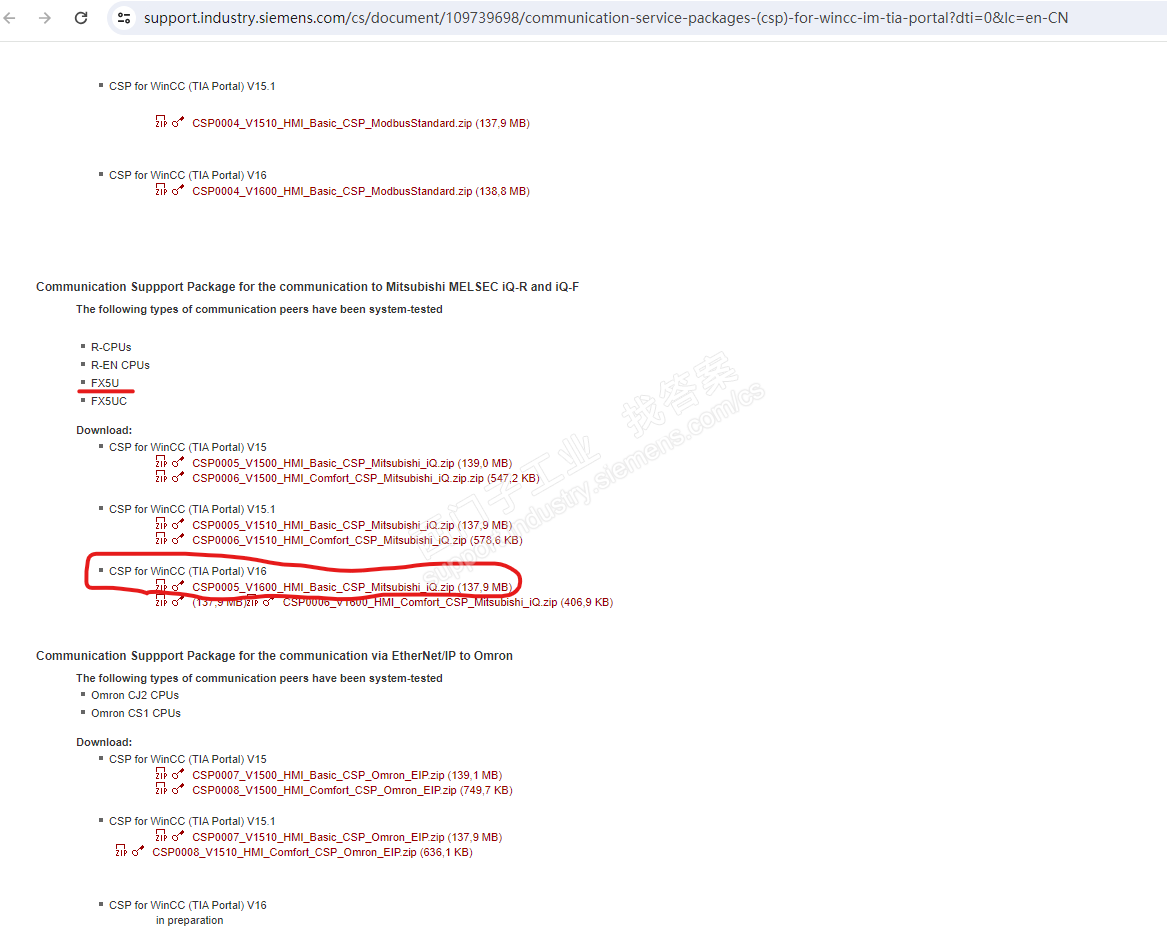Click zip icon for CSP0004_V1510 ModbusStandard file
Viewport: 1167px width, 938px height.
click(x=161, y=121)
